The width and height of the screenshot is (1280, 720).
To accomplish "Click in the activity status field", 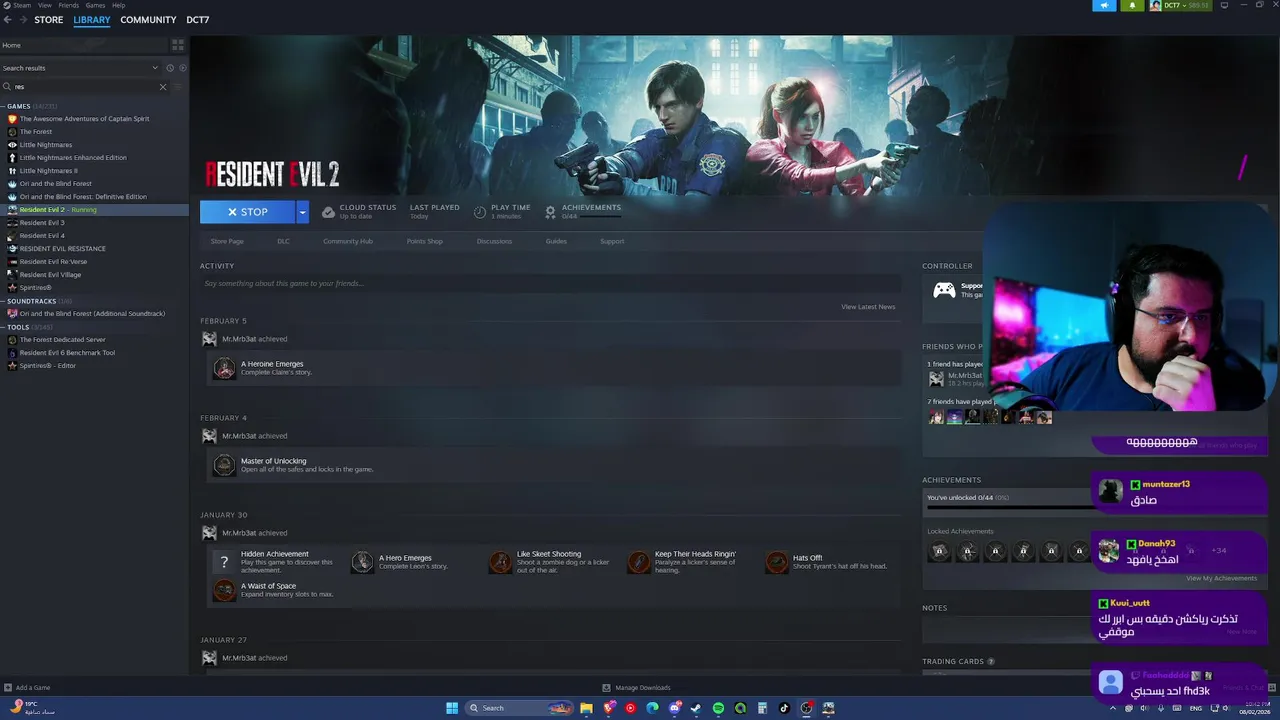I will pyautogui.click(x=548, y=284).
